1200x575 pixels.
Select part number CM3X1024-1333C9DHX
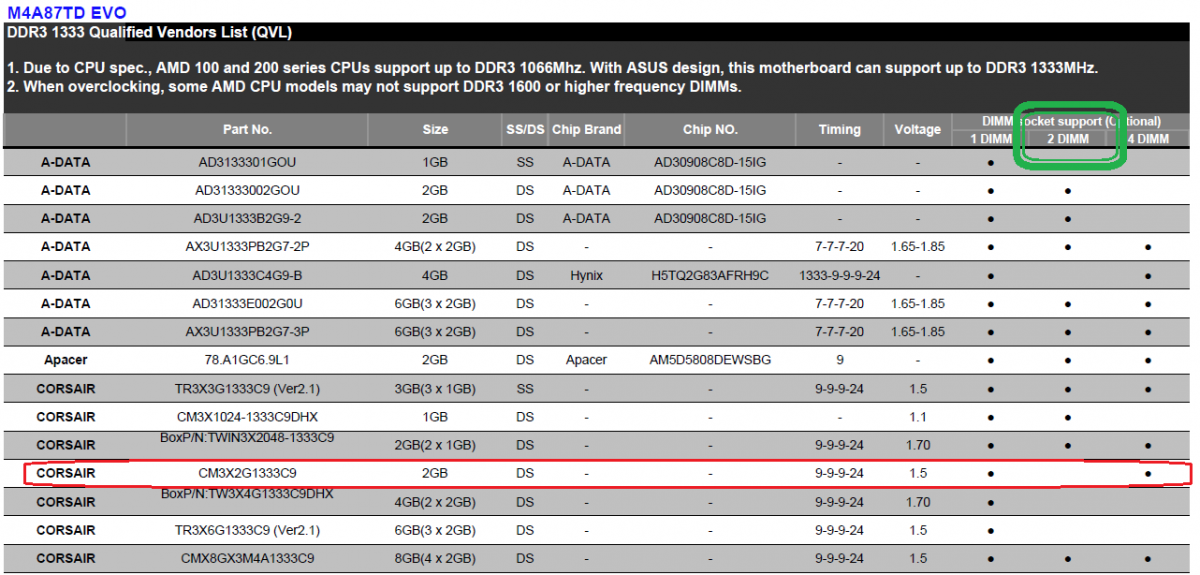(247, 416)
